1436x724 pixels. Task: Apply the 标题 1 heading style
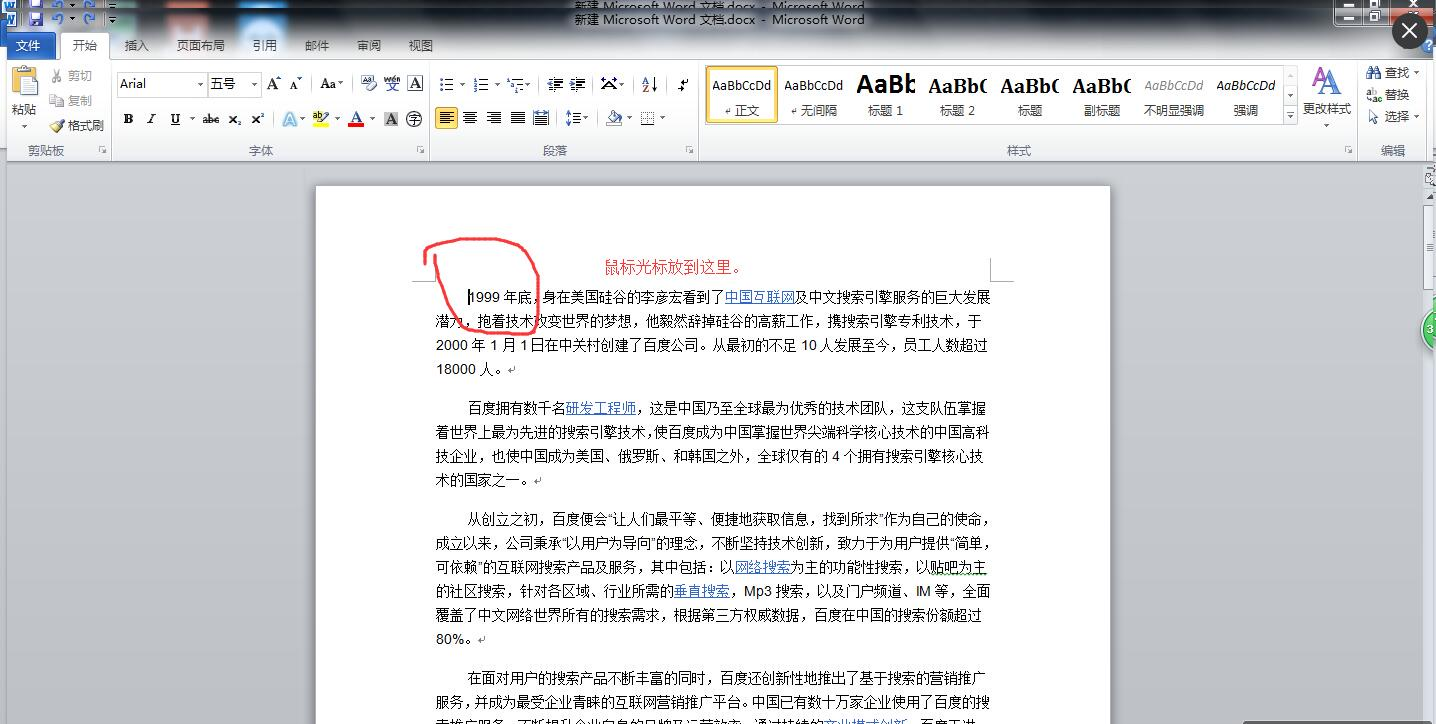[885, 94]
